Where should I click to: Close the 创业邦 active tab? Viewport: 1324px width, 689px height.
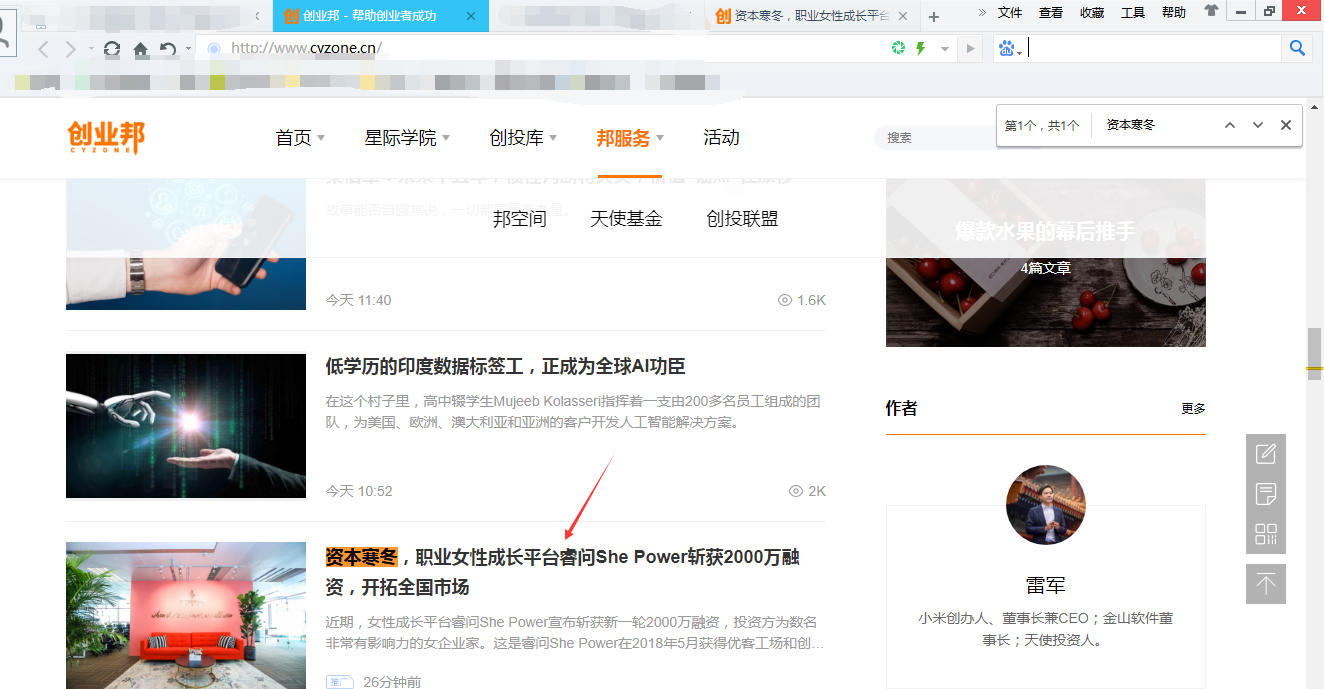[x=471, y=16]
